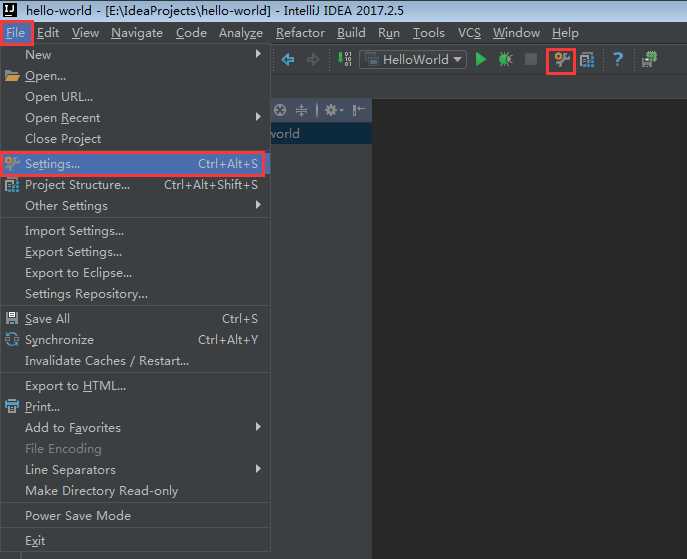Open the Tools menu
The image size is (687, 559).
tap(429, 33)
